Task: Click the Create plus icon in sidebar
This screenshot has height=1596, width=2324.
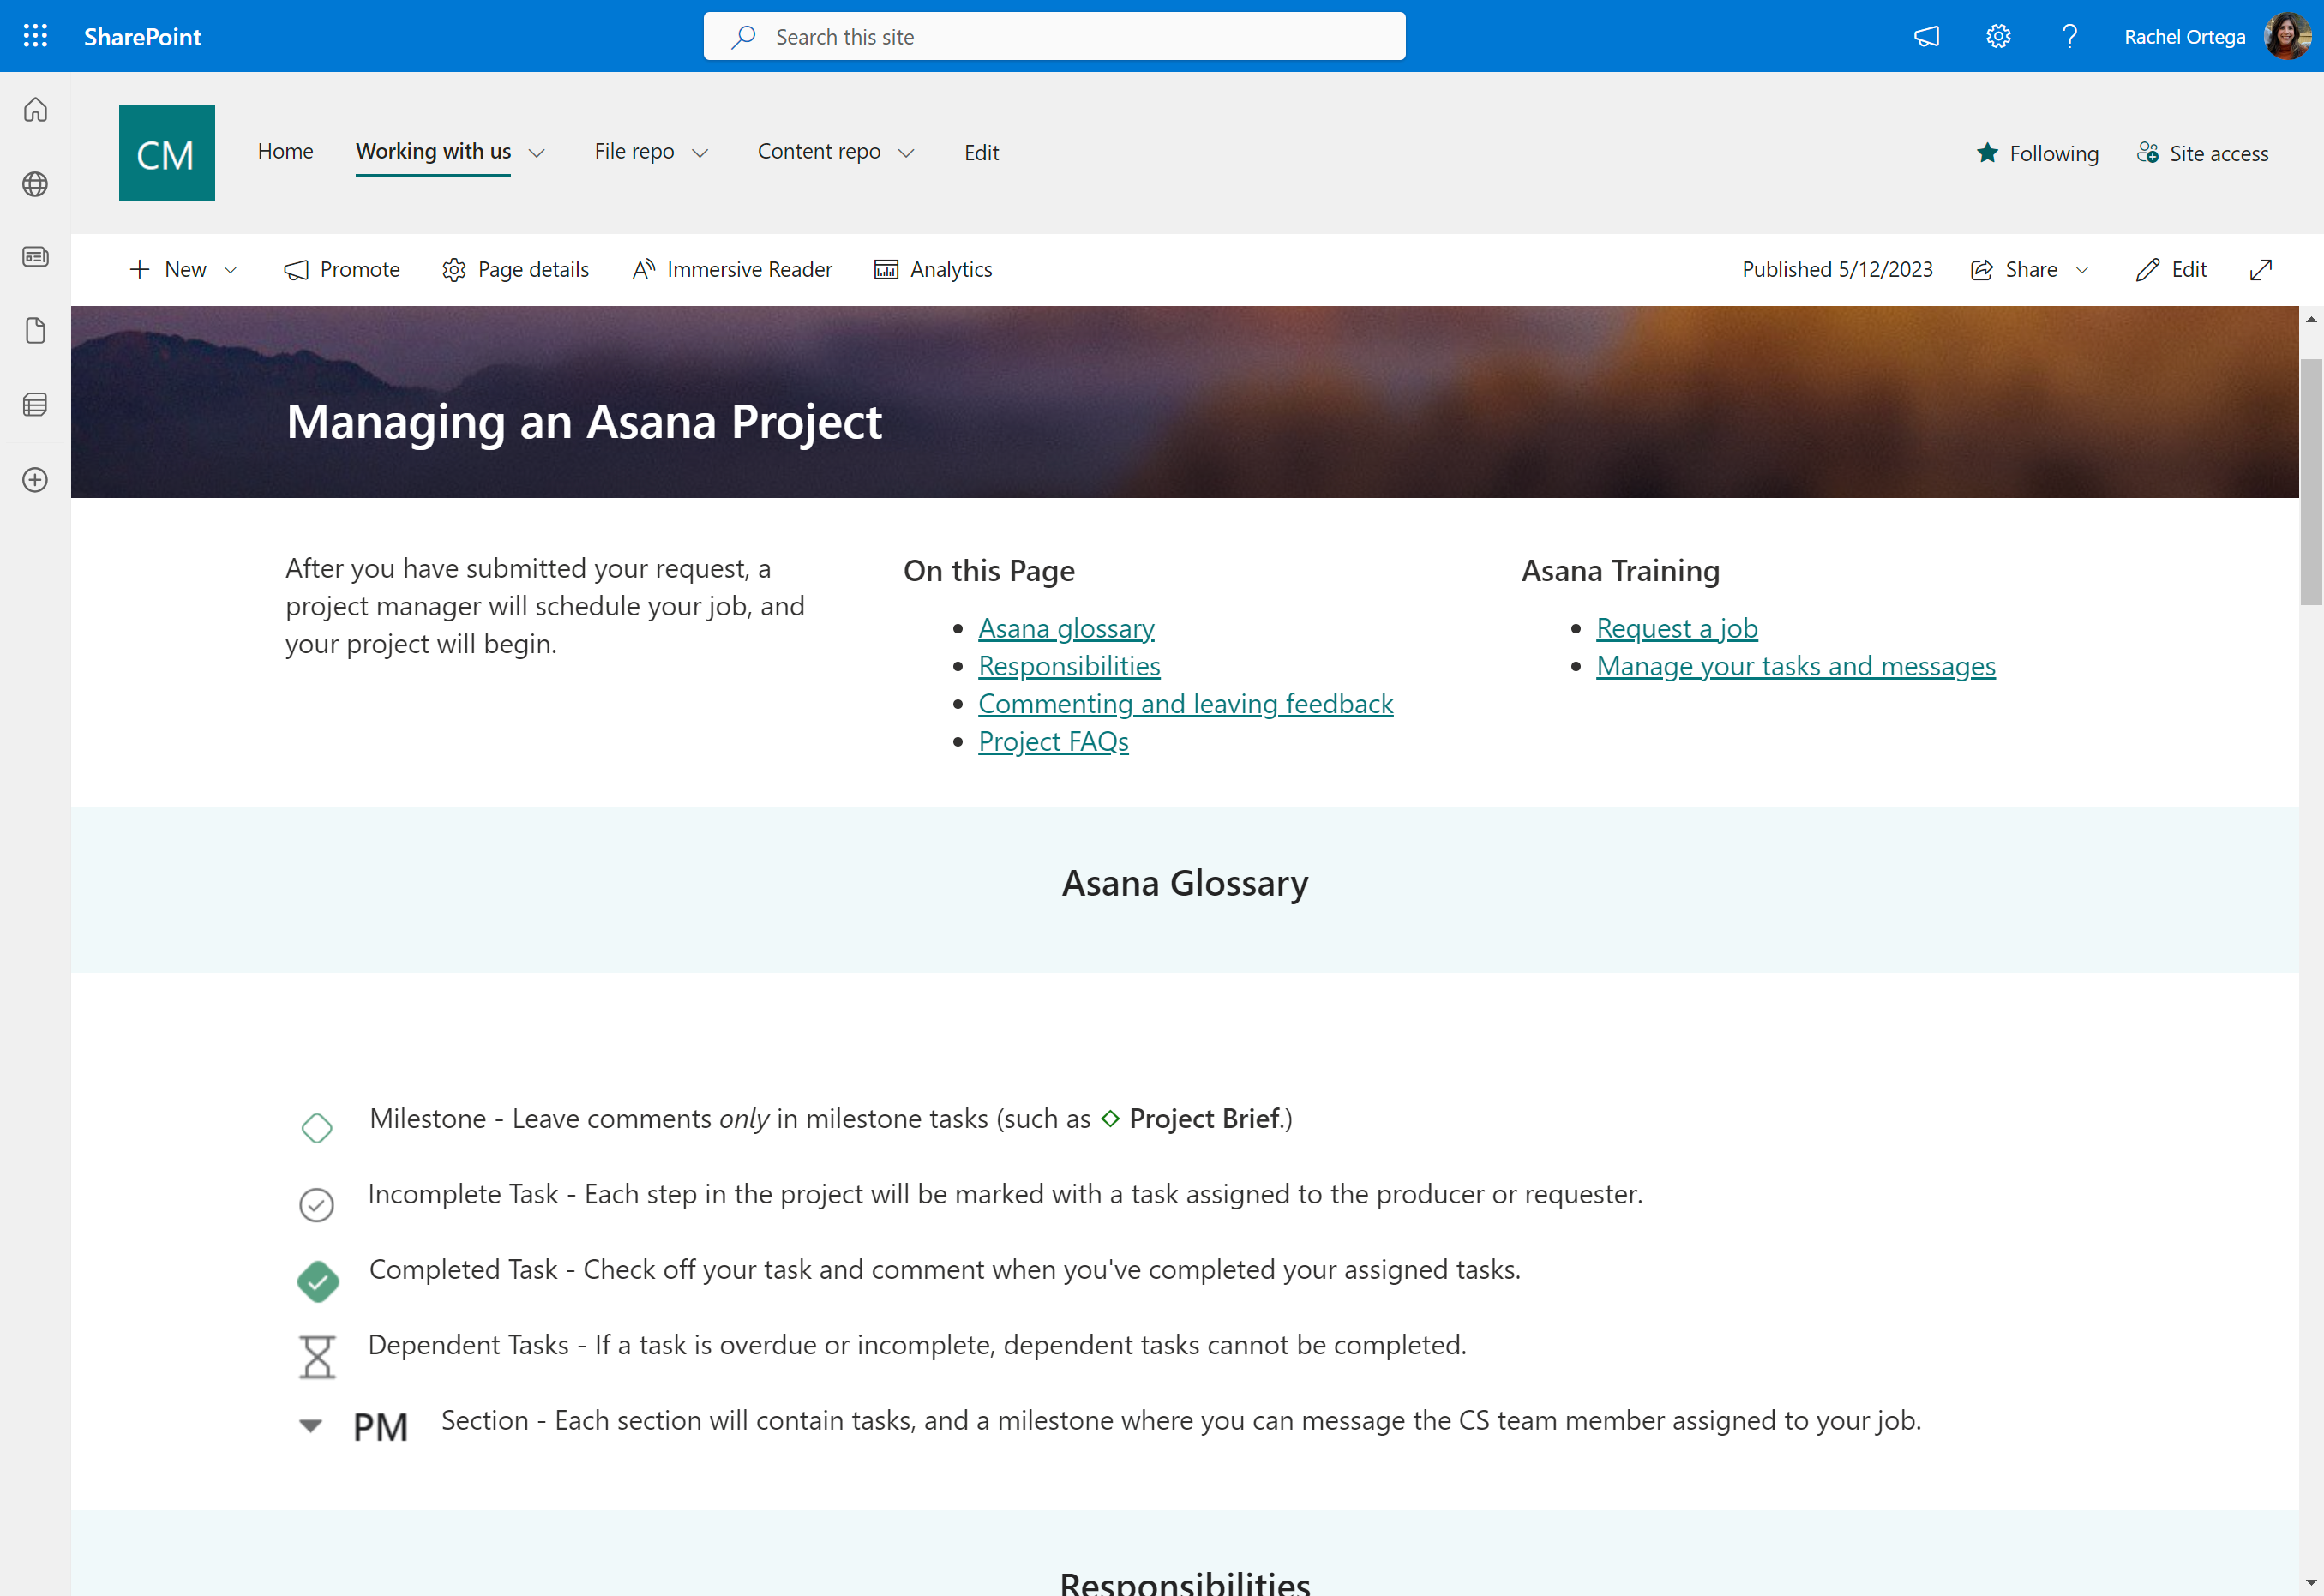Action: (x=35, y=480)
